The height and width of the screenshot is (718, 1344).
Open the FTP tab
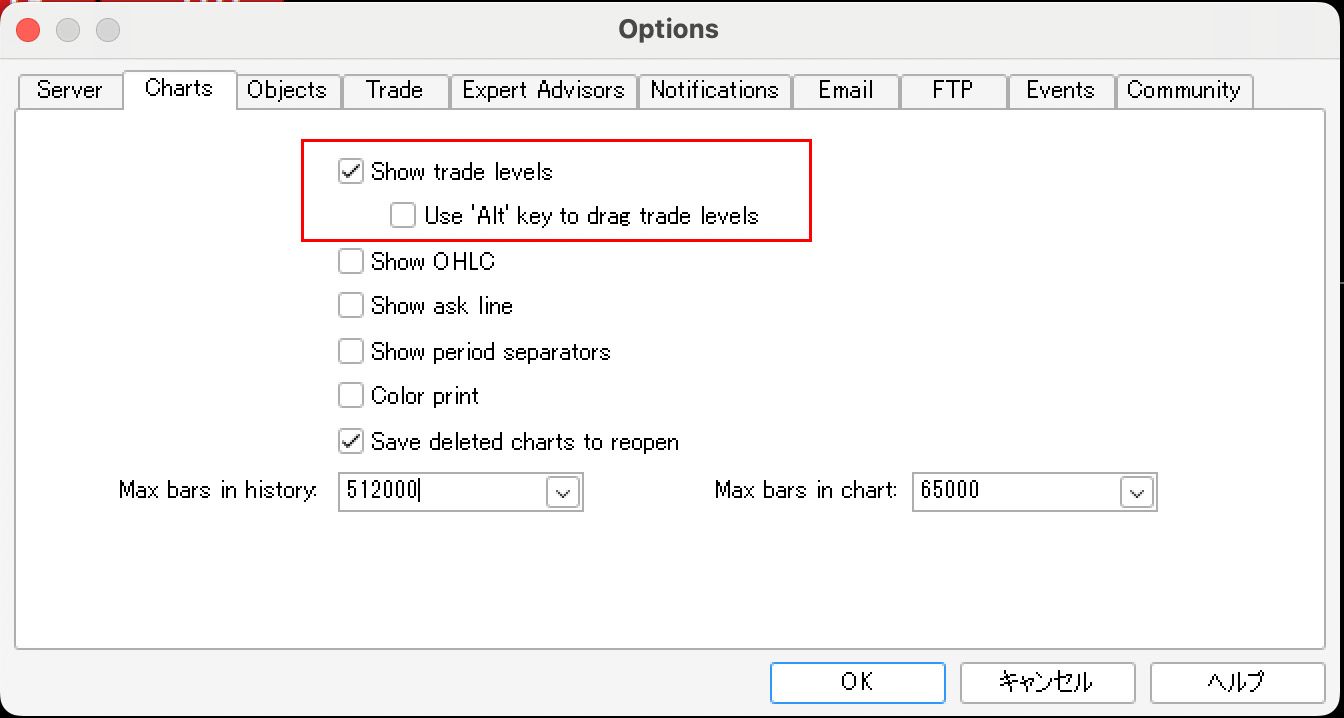point(952,90)
